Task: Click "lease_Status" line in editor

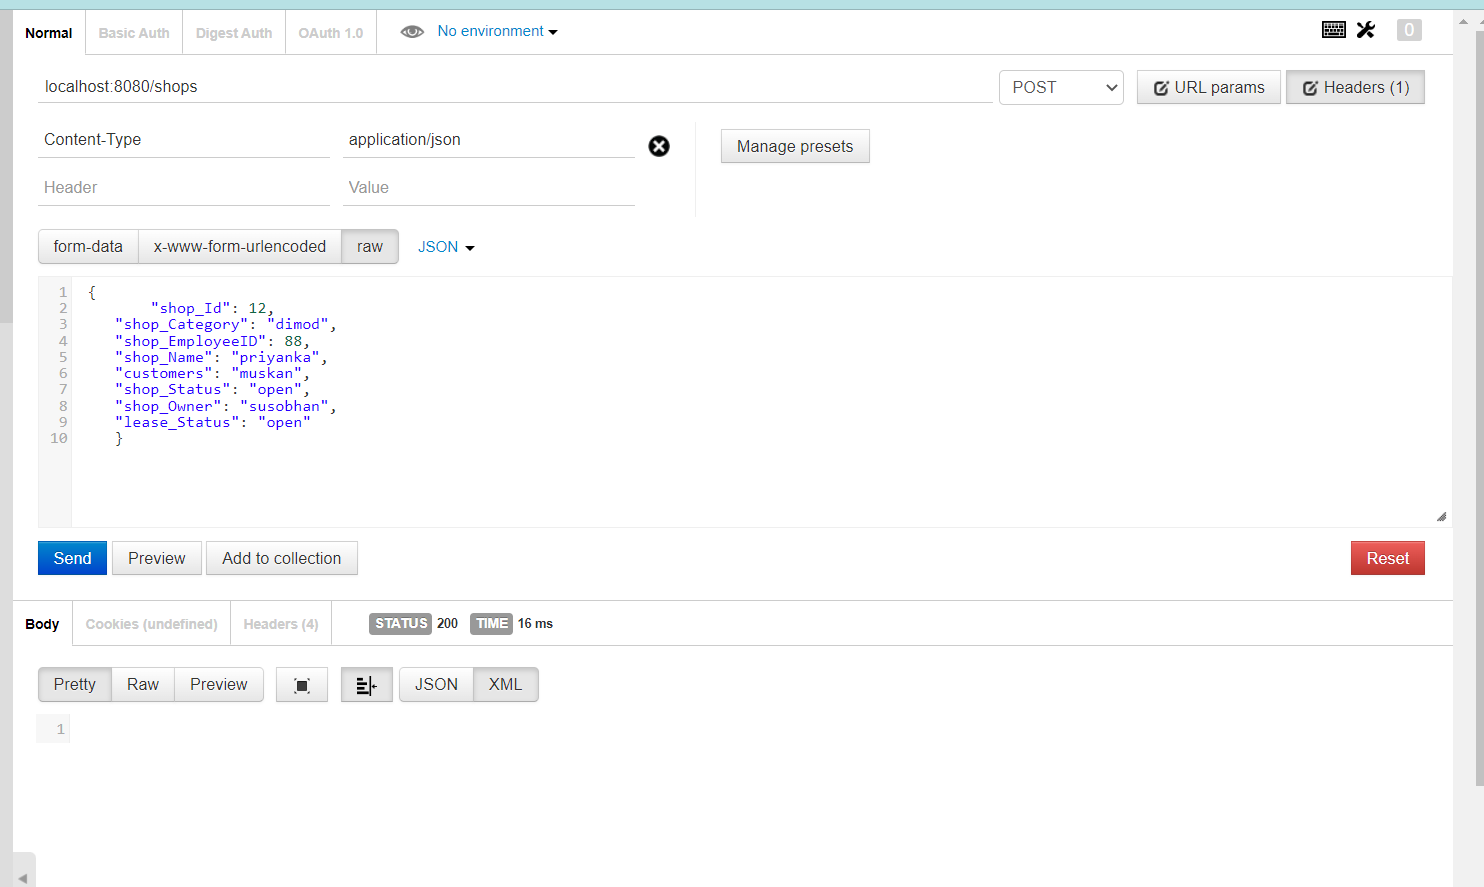Action: [x=213, y=422]
